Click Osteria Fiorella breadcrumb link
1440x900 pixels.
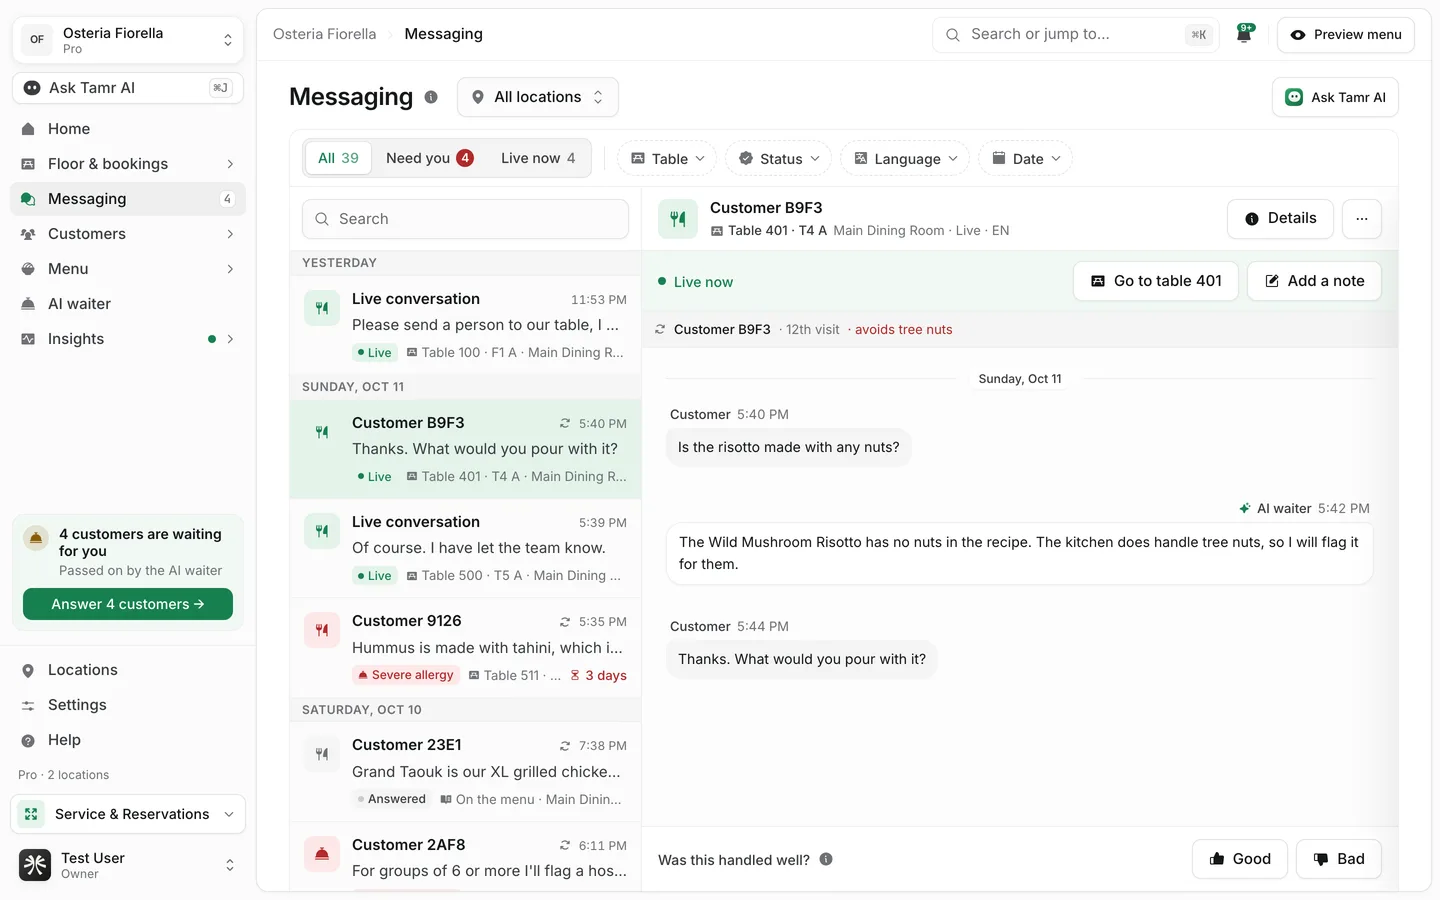click(325, 34)
